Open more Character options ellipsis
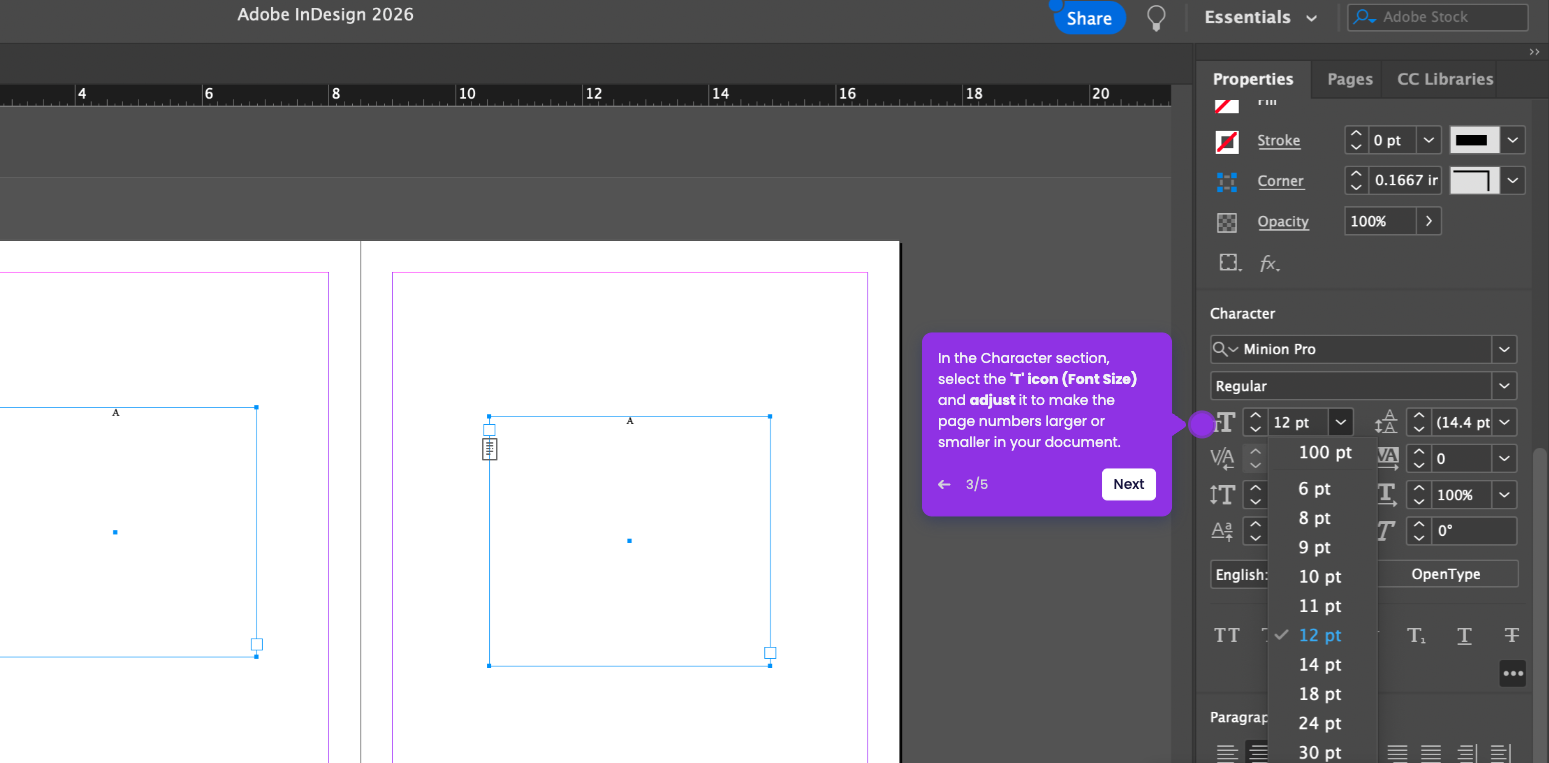Screen dimensions: 1549x763 pos(1513,673)
